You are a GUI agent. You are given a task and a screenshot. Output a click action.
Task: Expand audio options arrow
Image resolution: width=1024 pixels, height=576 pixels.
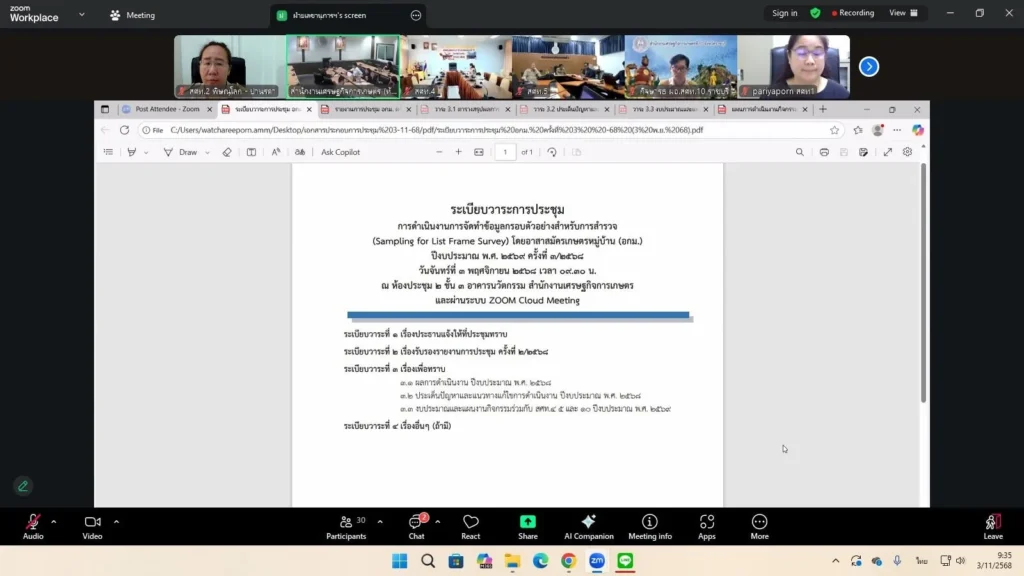[x=54, y=521]
